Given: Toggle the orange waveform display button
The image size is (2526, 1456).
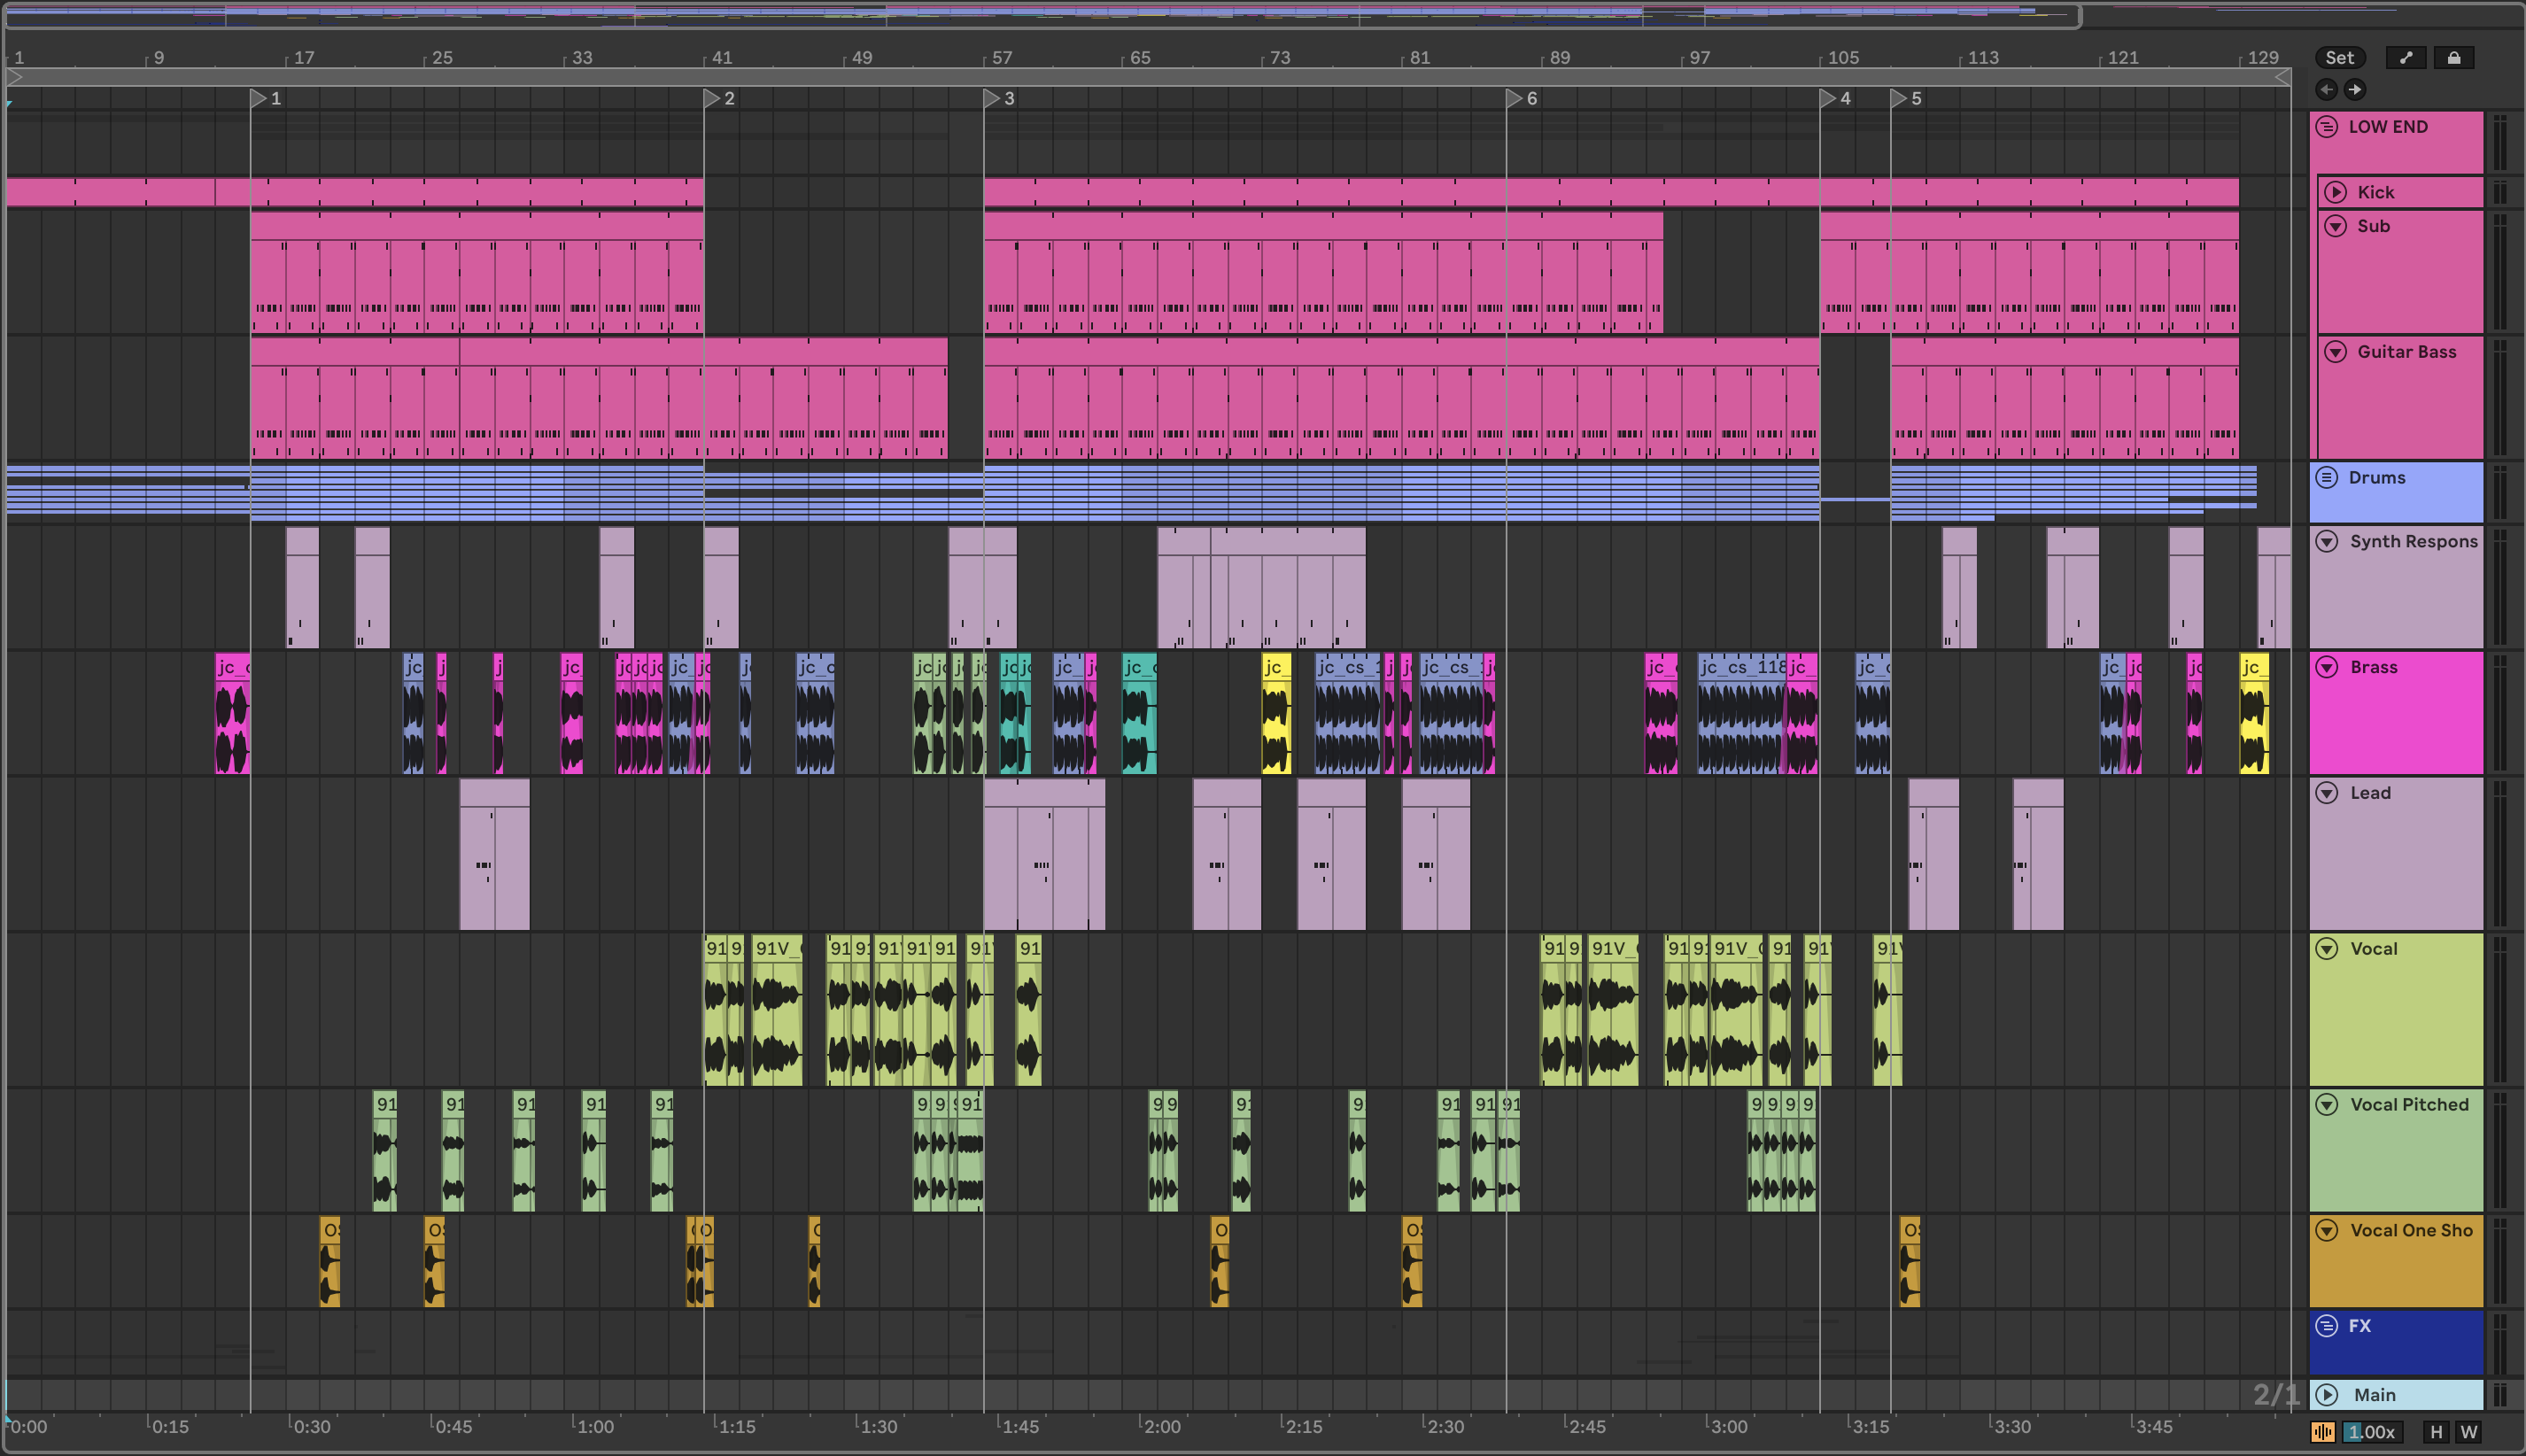Looking at the screenshot, I should click(2322, 1432).
